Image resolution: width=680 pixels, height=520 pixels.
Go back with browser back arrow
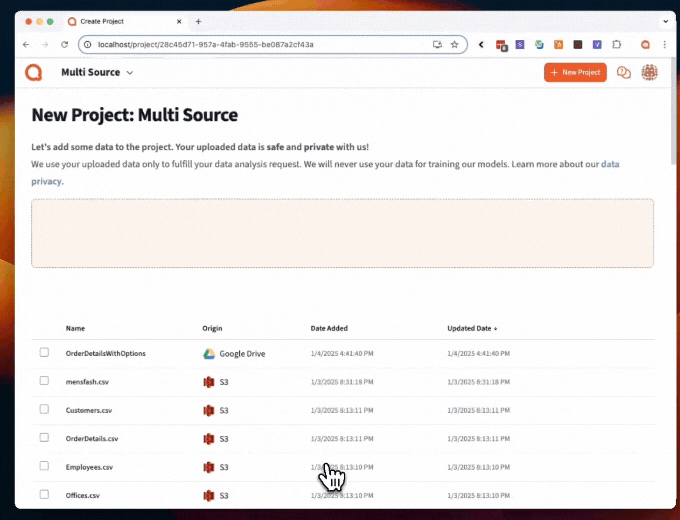point(26,45)
